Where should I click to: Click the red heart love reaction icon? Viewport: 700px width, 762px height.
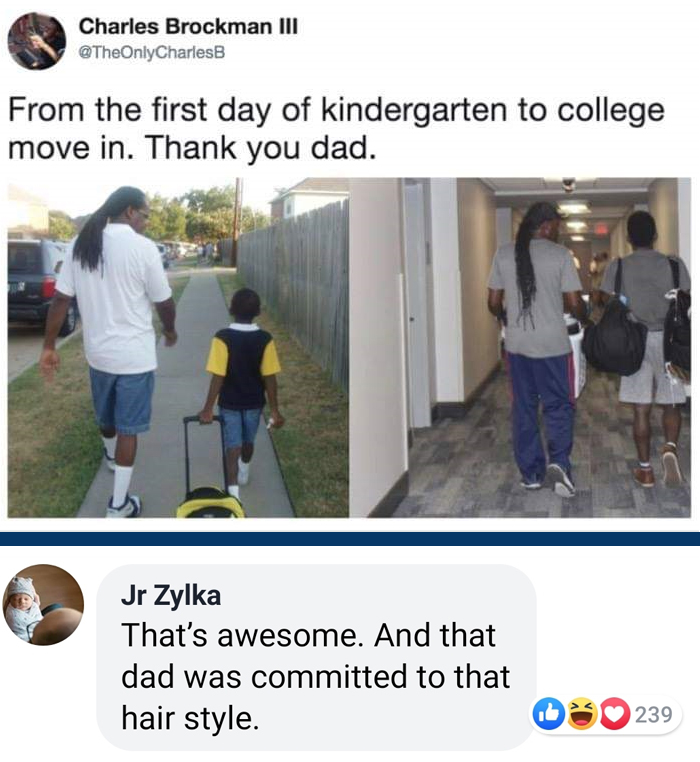coord(615,714)
